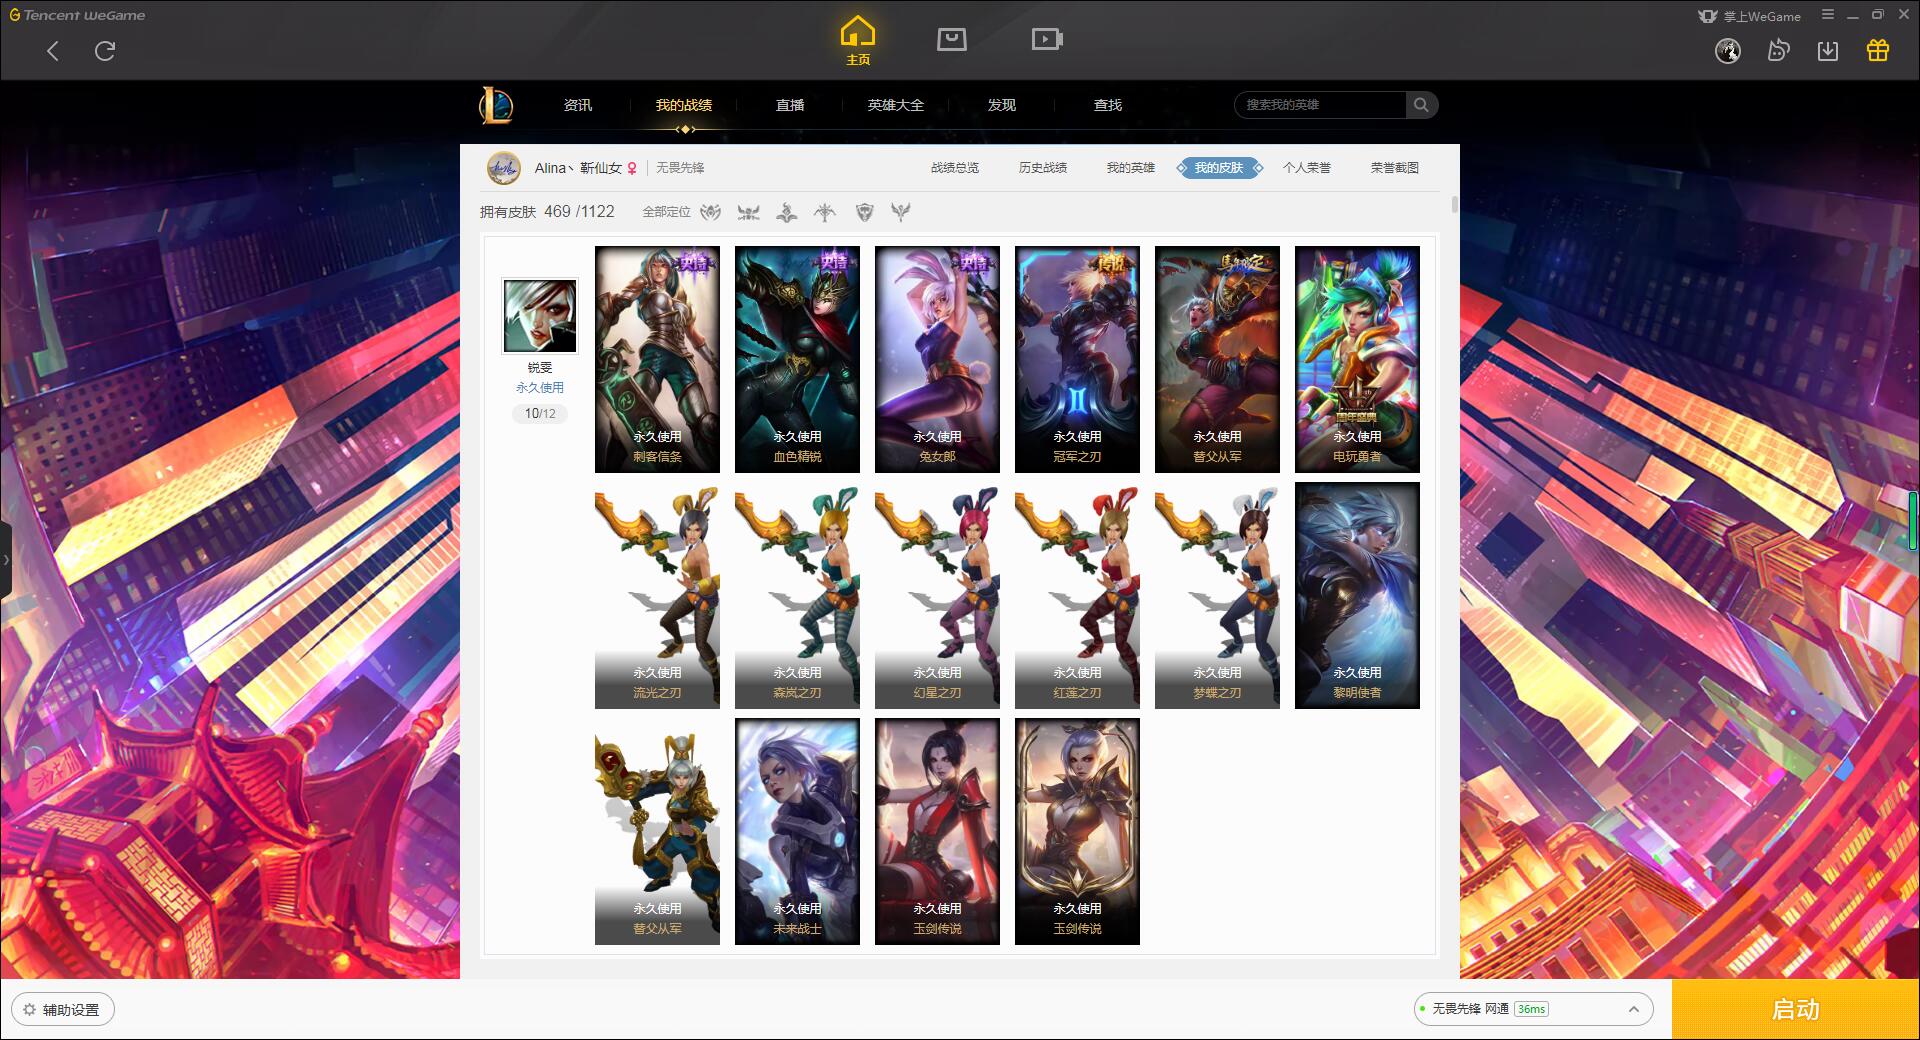
Task: Go back with the back arrow
Action: [53, 51]
